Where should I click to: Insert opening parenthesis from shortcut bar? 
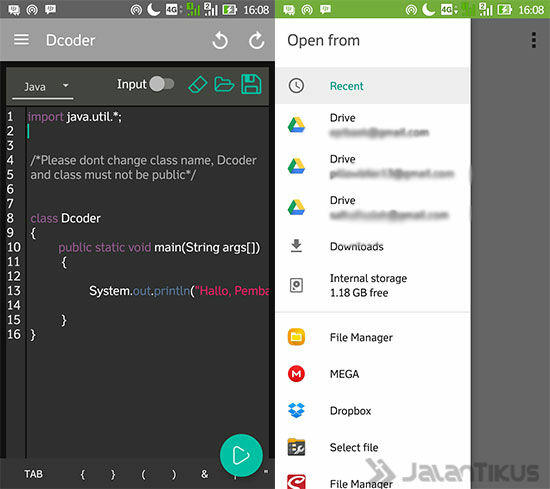pyautogui.click(x=143, y=474)
